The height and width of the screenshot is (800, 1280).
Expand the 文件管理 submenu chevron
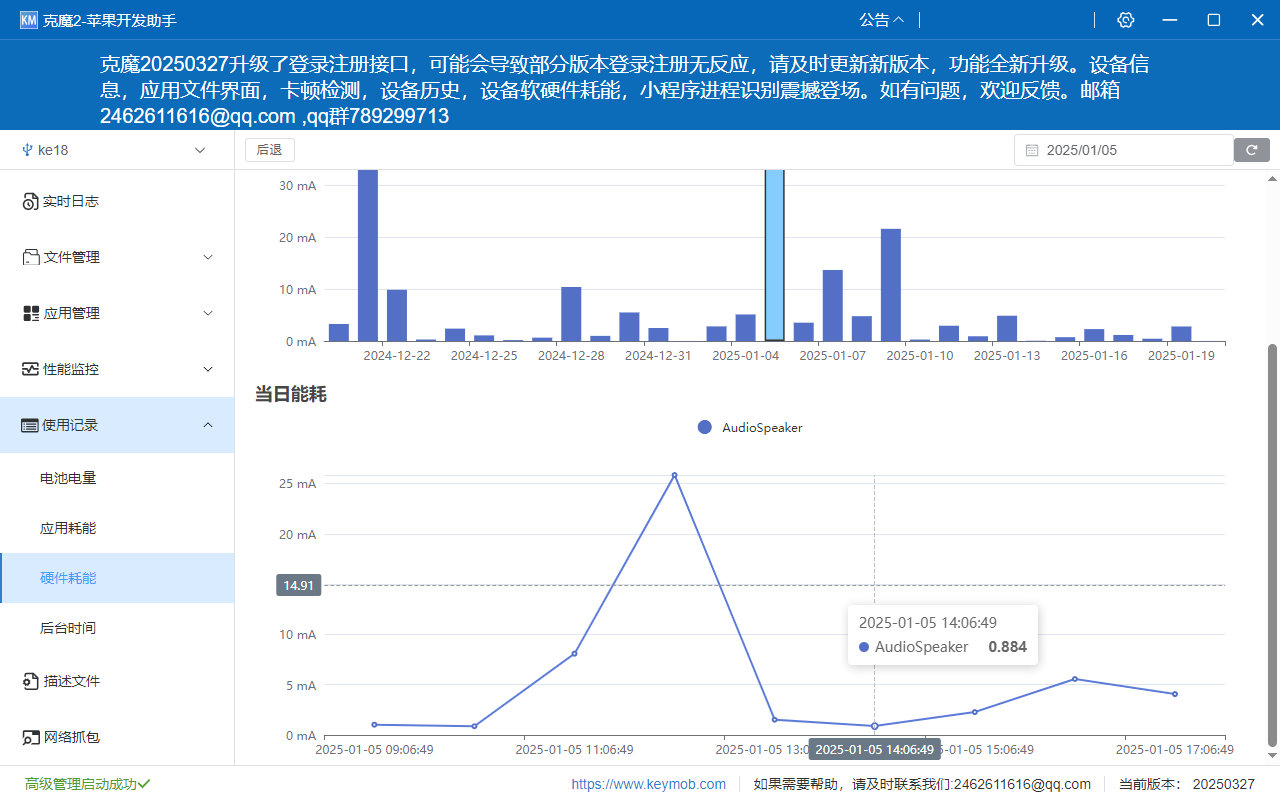point(208,258)
